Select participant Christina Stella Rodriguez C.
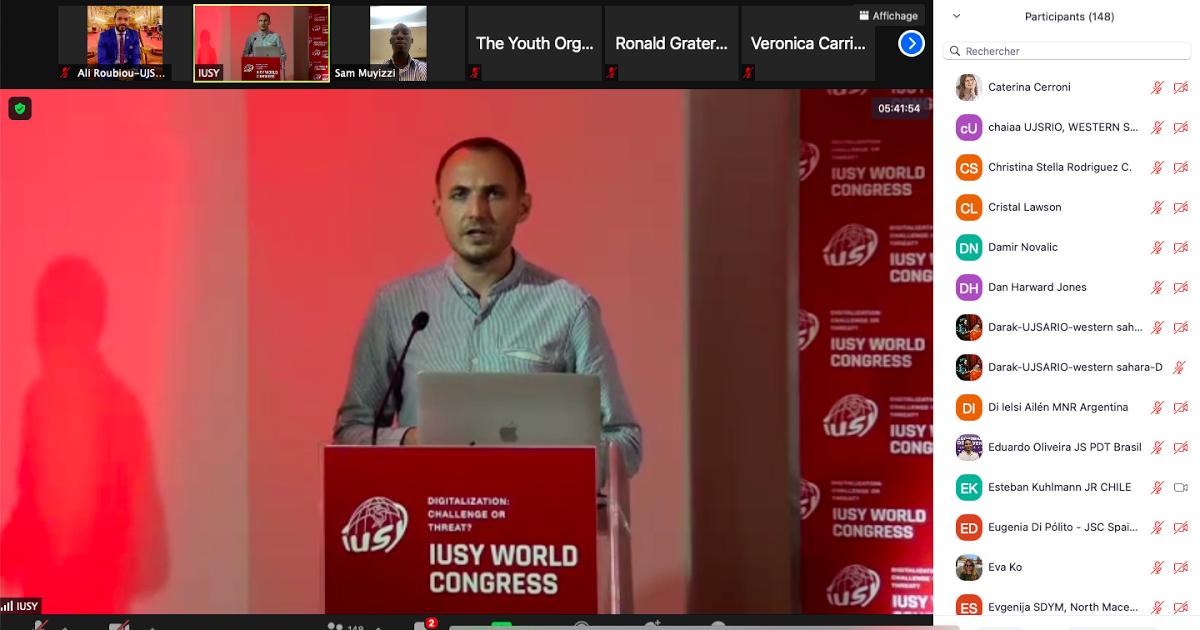Viewport: 1200px width, 630px height. [x=1067, y=167]
